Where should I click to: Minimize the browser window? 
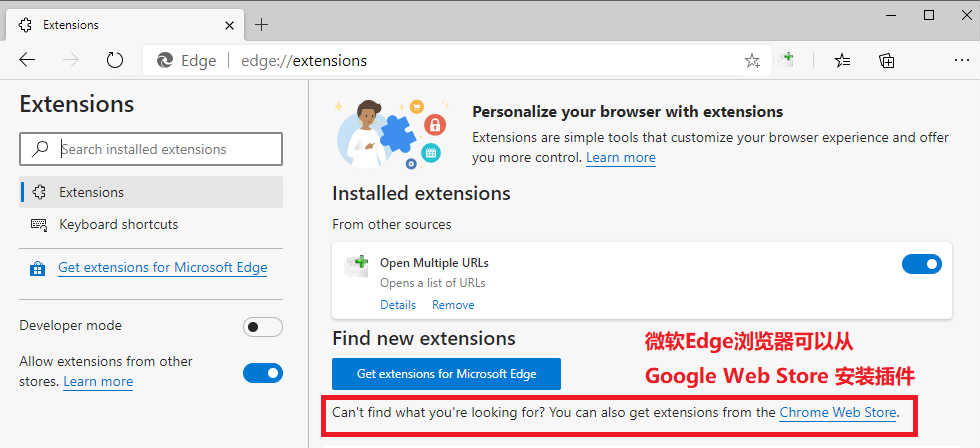(891, 16)
